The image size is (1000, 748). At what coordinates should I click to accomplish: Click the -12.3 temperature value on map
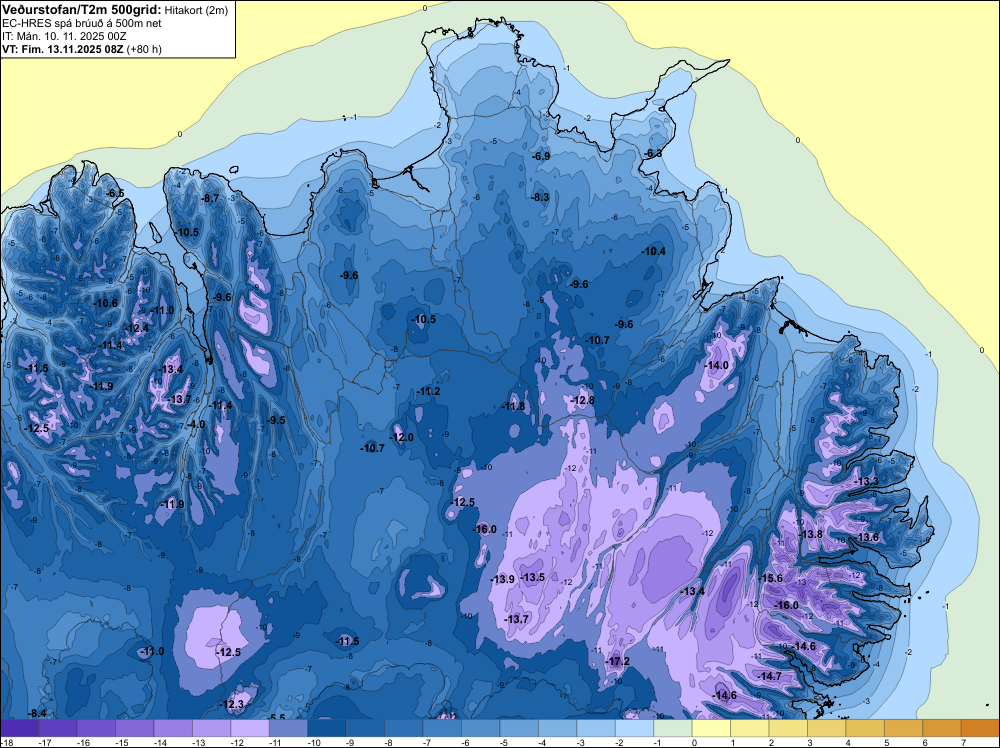232,704
